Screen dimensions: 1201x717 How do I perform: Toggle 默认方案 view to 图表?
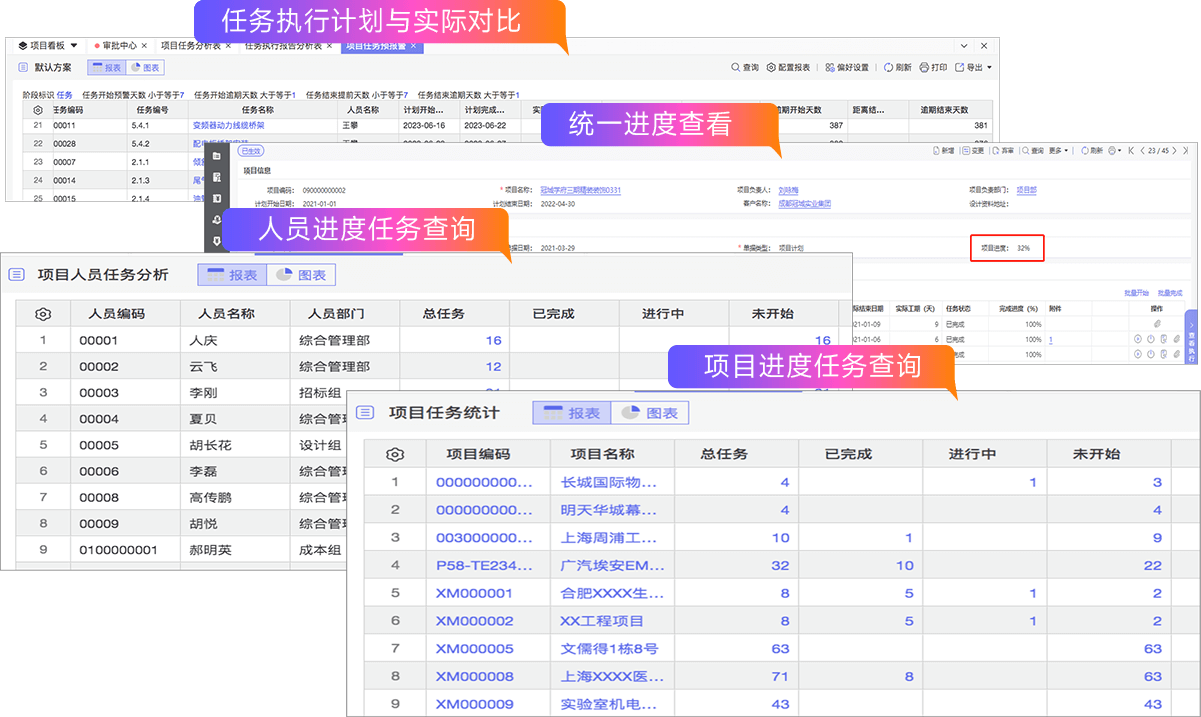point(145,68)
